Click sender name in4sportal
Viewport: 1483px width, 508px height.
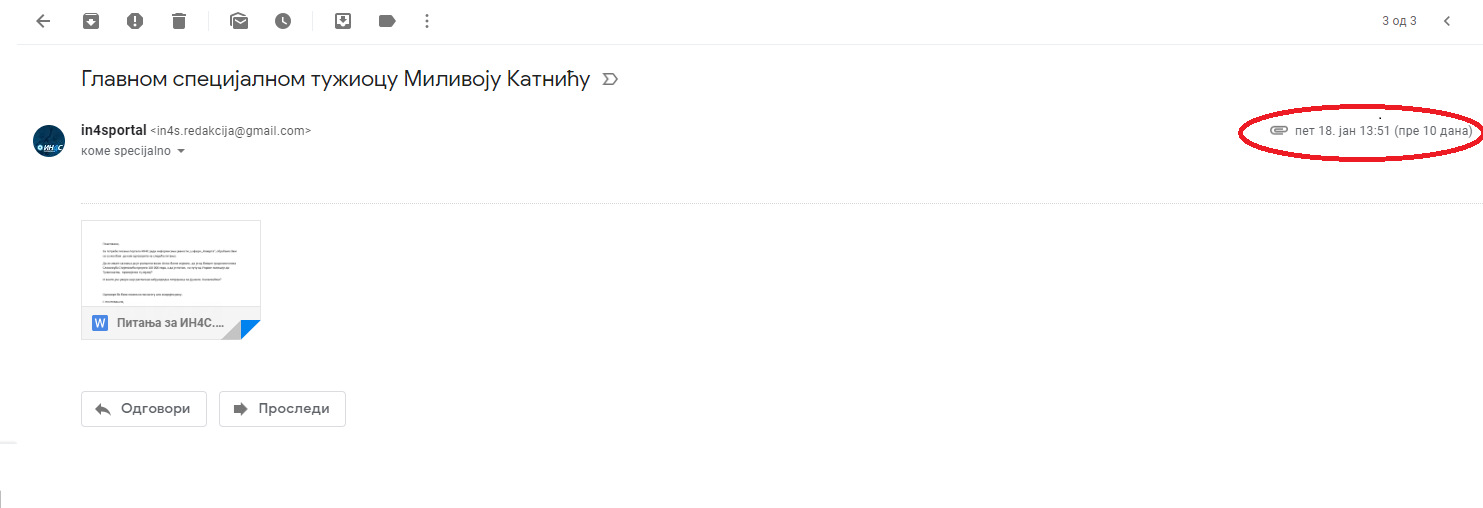[x=113, y=130]
